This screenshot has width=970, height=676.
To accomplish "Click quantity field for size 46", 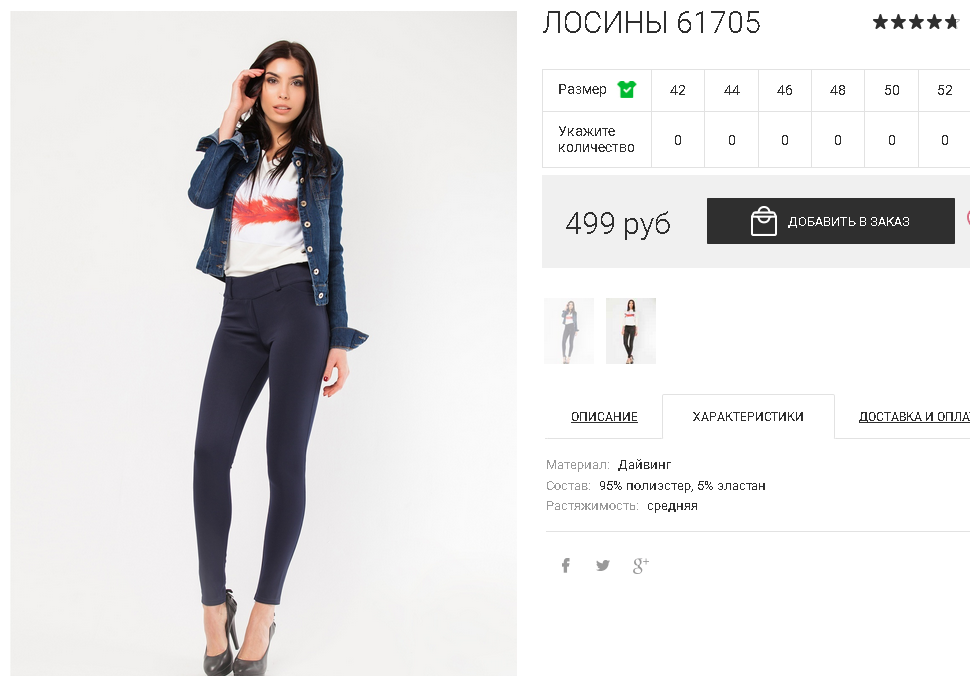I will [784, 140].
